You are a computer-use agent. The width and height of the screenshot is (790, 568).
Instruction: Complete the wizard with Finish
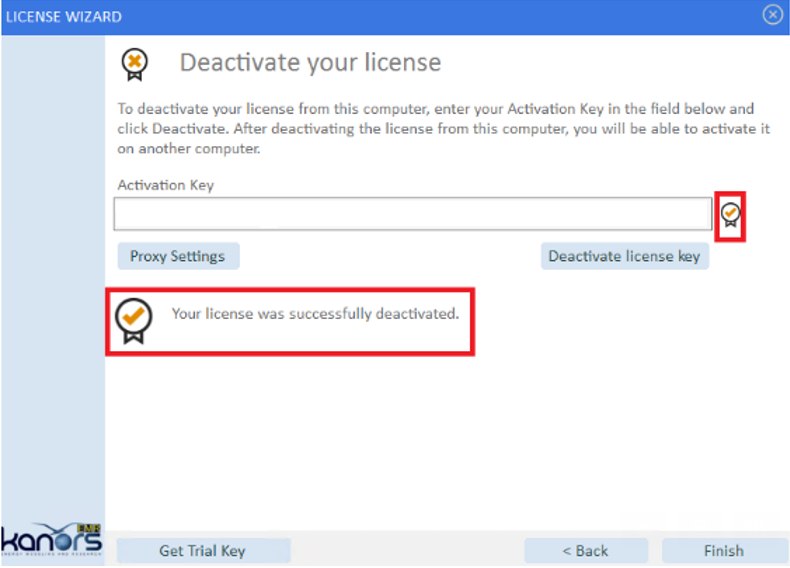(724, 550)
